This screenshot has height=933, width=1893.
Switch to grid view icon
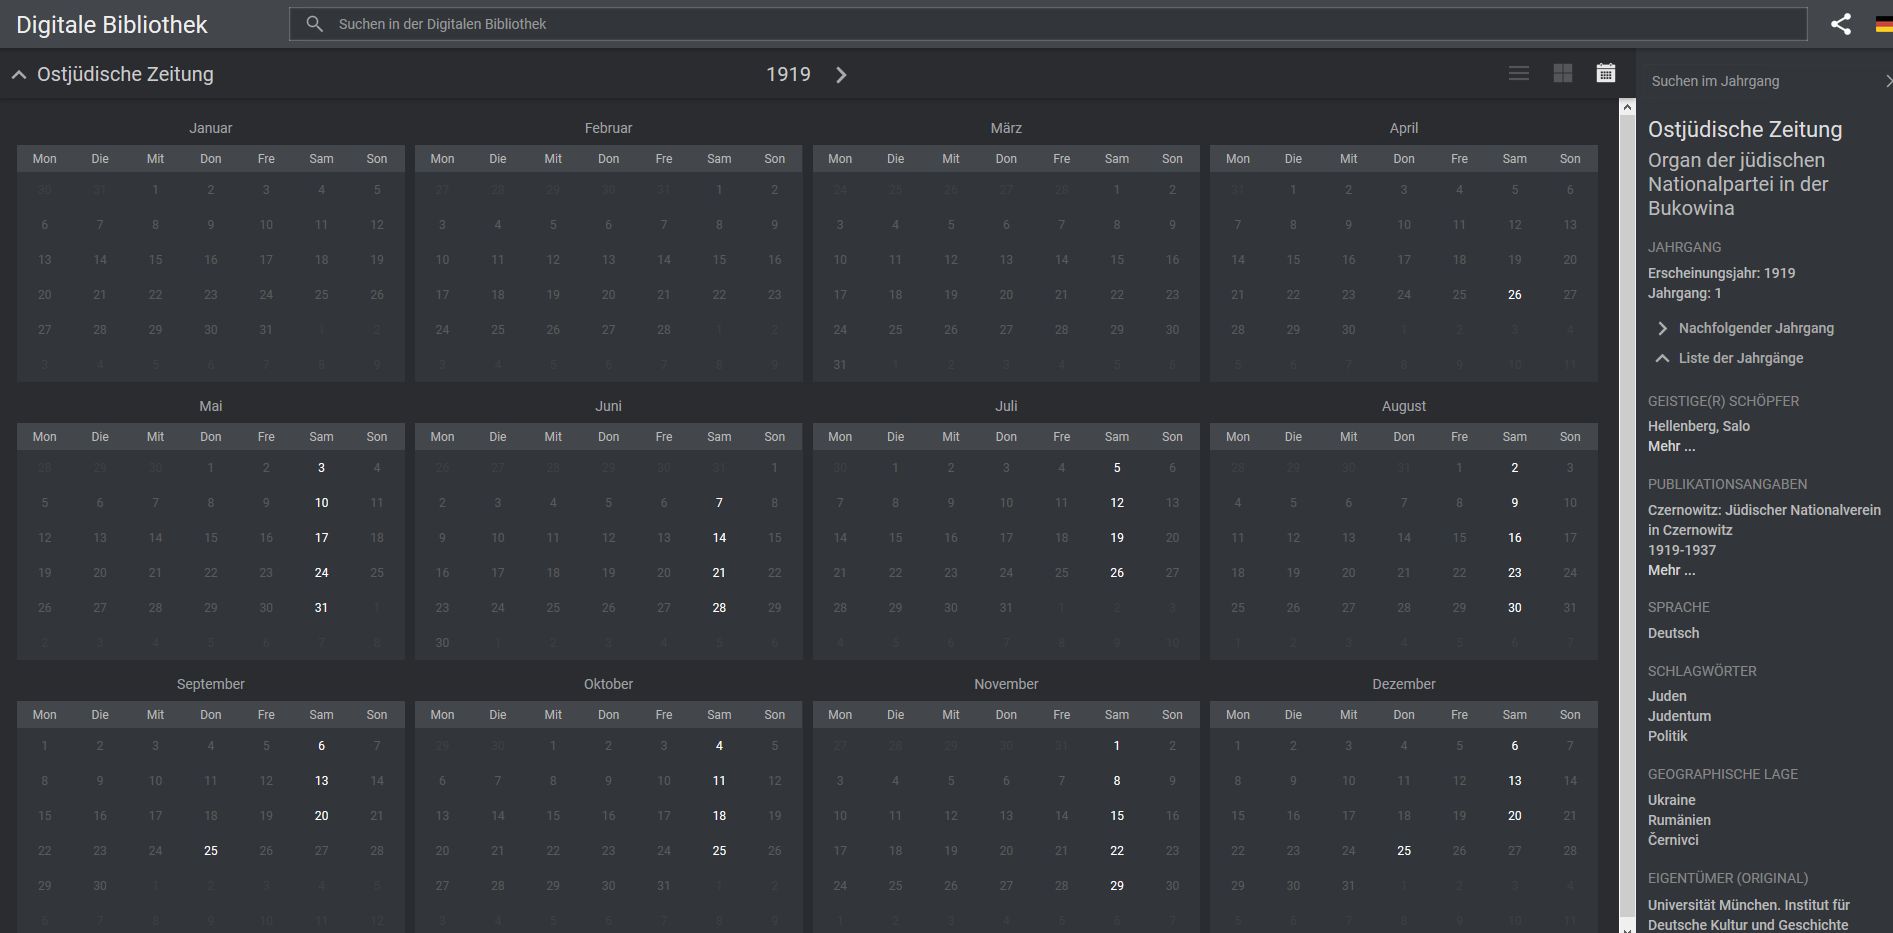click(1563, 73)
